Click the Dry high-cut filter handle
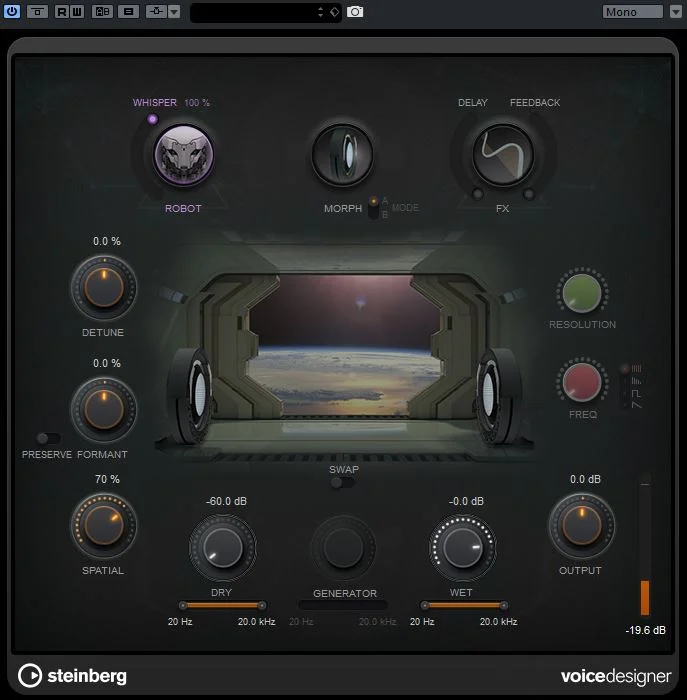This screenshot has height=700, width=687. (262, 606)
